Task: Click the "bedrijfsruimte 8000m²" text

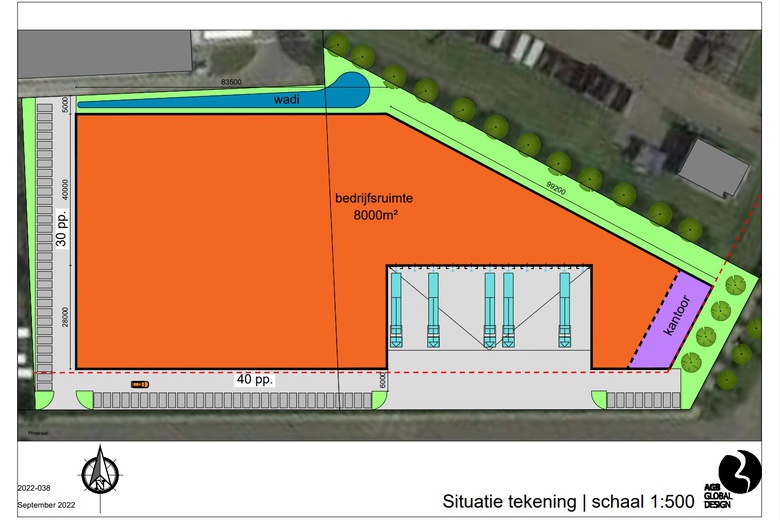Action: (374, 206)
